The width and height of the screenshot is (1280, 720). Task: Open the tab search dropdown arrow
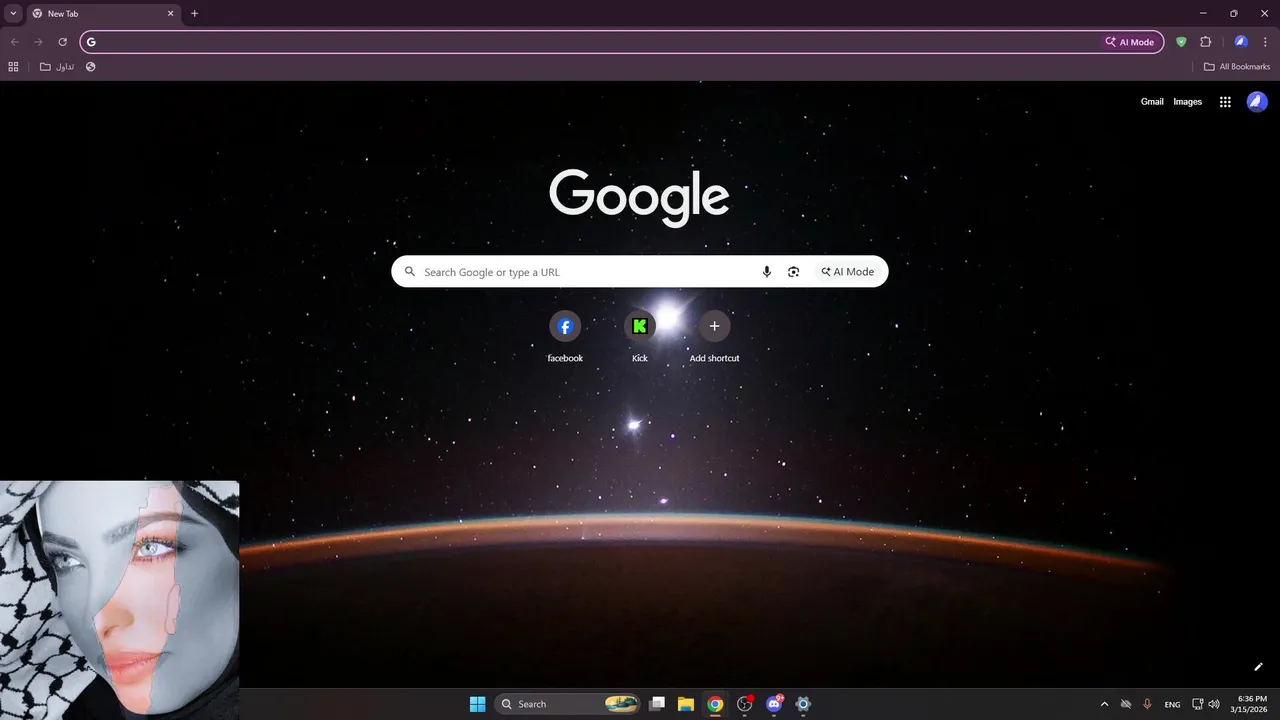tap(13, 14)
